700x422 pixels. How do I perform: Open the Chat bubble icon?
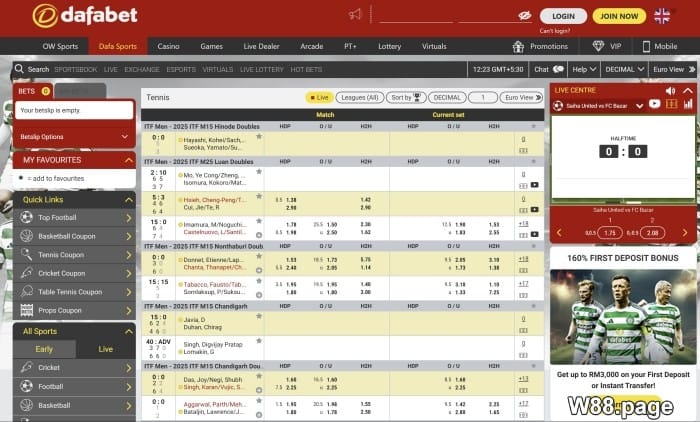(558, 69)
